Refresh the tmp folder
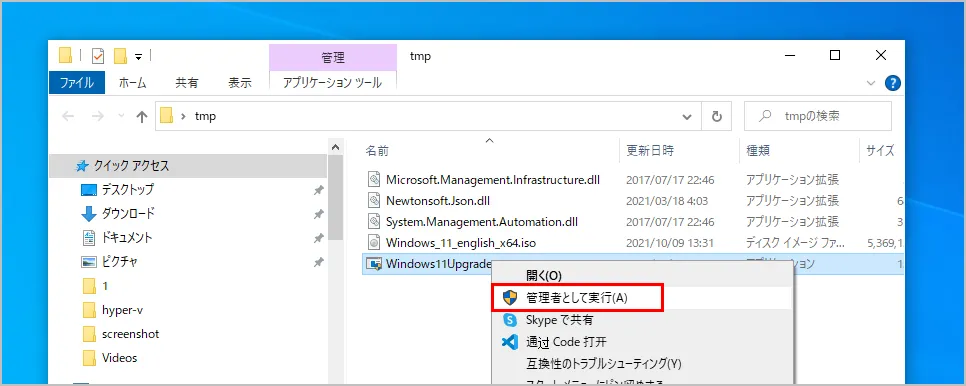The image size is (966, 386). point(716,116)
